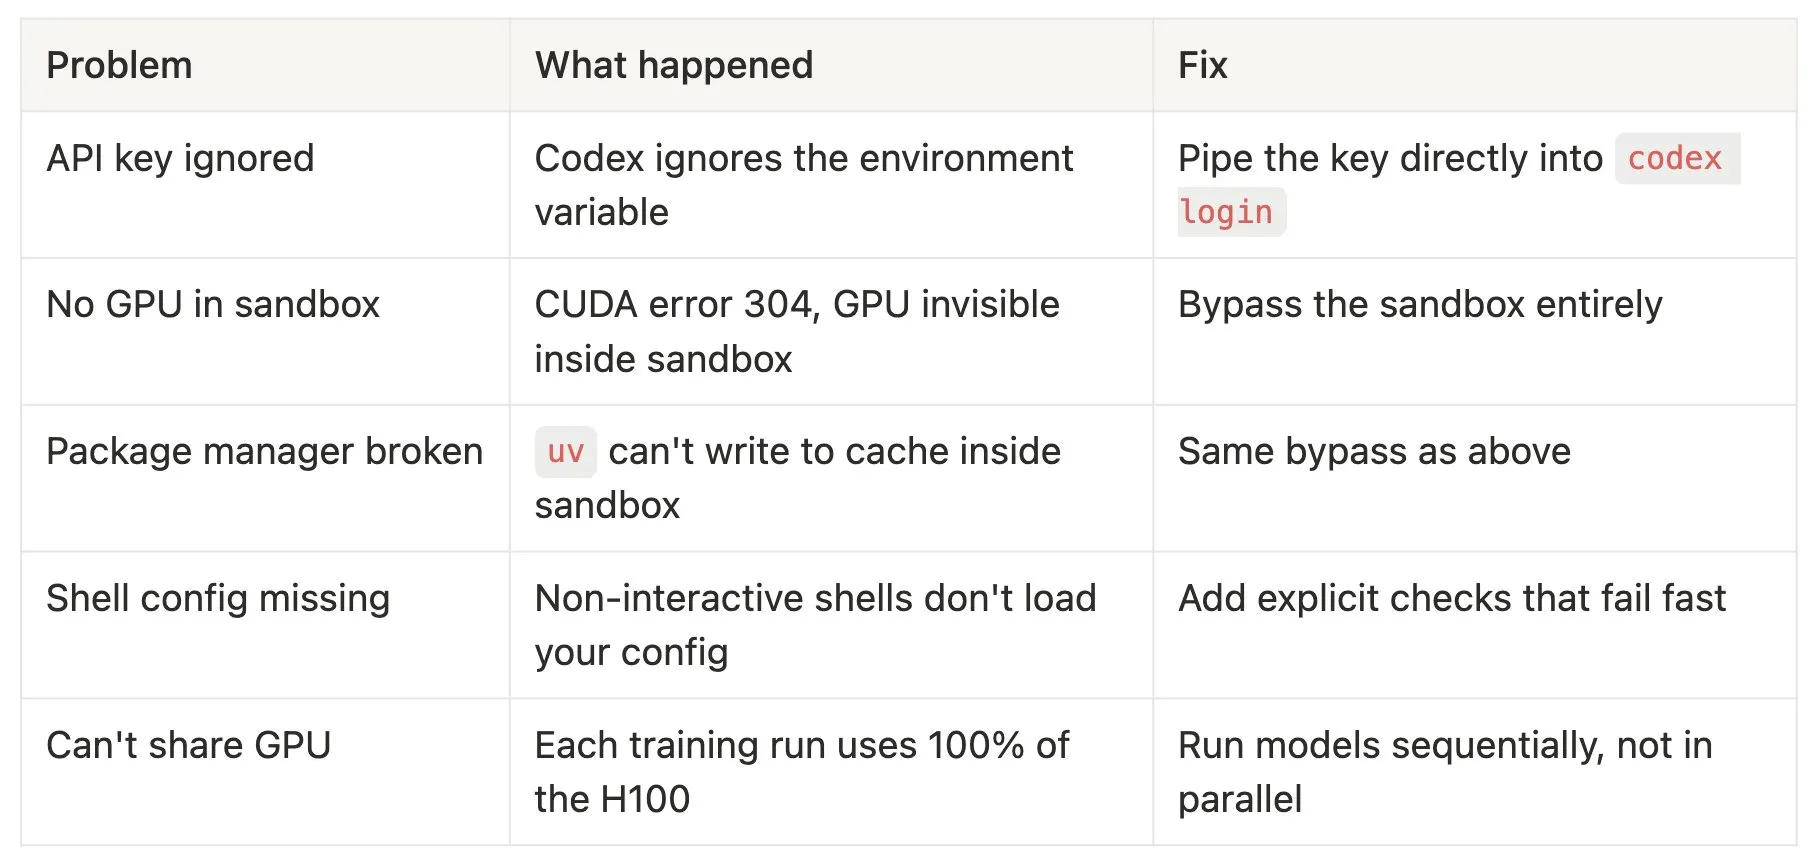The height and width of the screenshot is (864, 1818).
Task: Click 'Add explicit checks that fail fast'
Action: pyautogui.click(x=1452, y=599)
